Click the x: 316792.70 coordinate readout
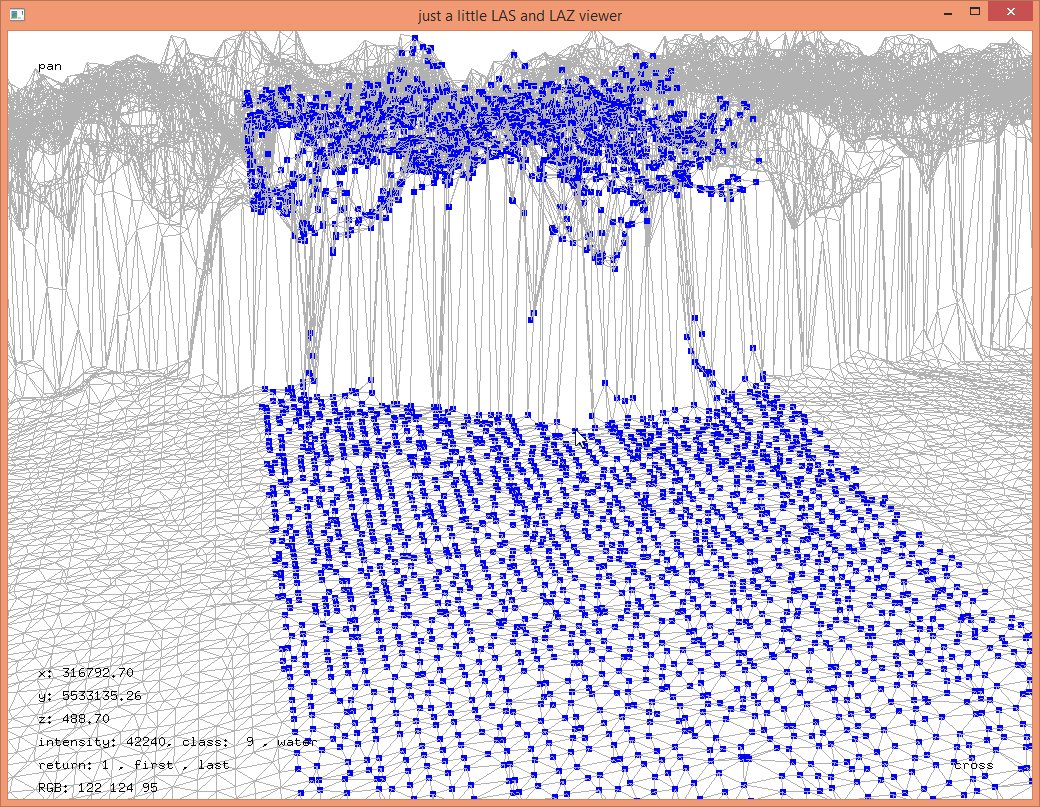 coord(86,673)
